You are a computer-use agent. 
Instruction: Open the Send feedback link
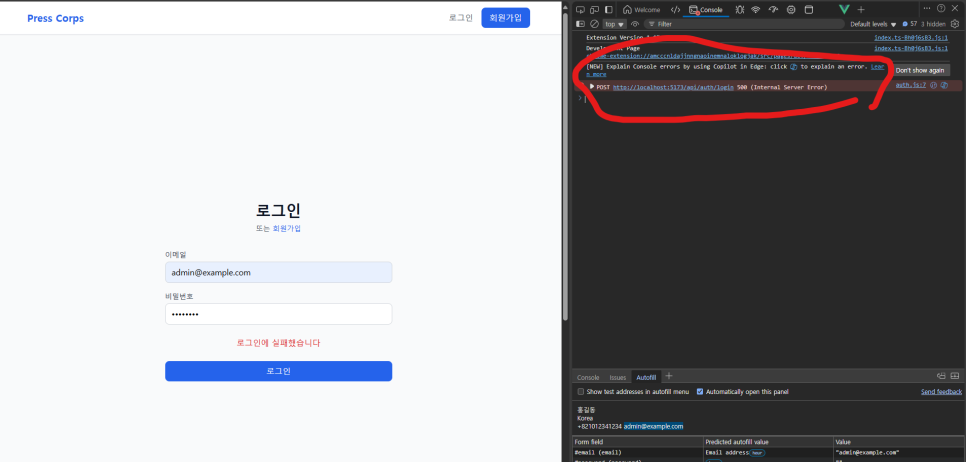coord(941,392)
